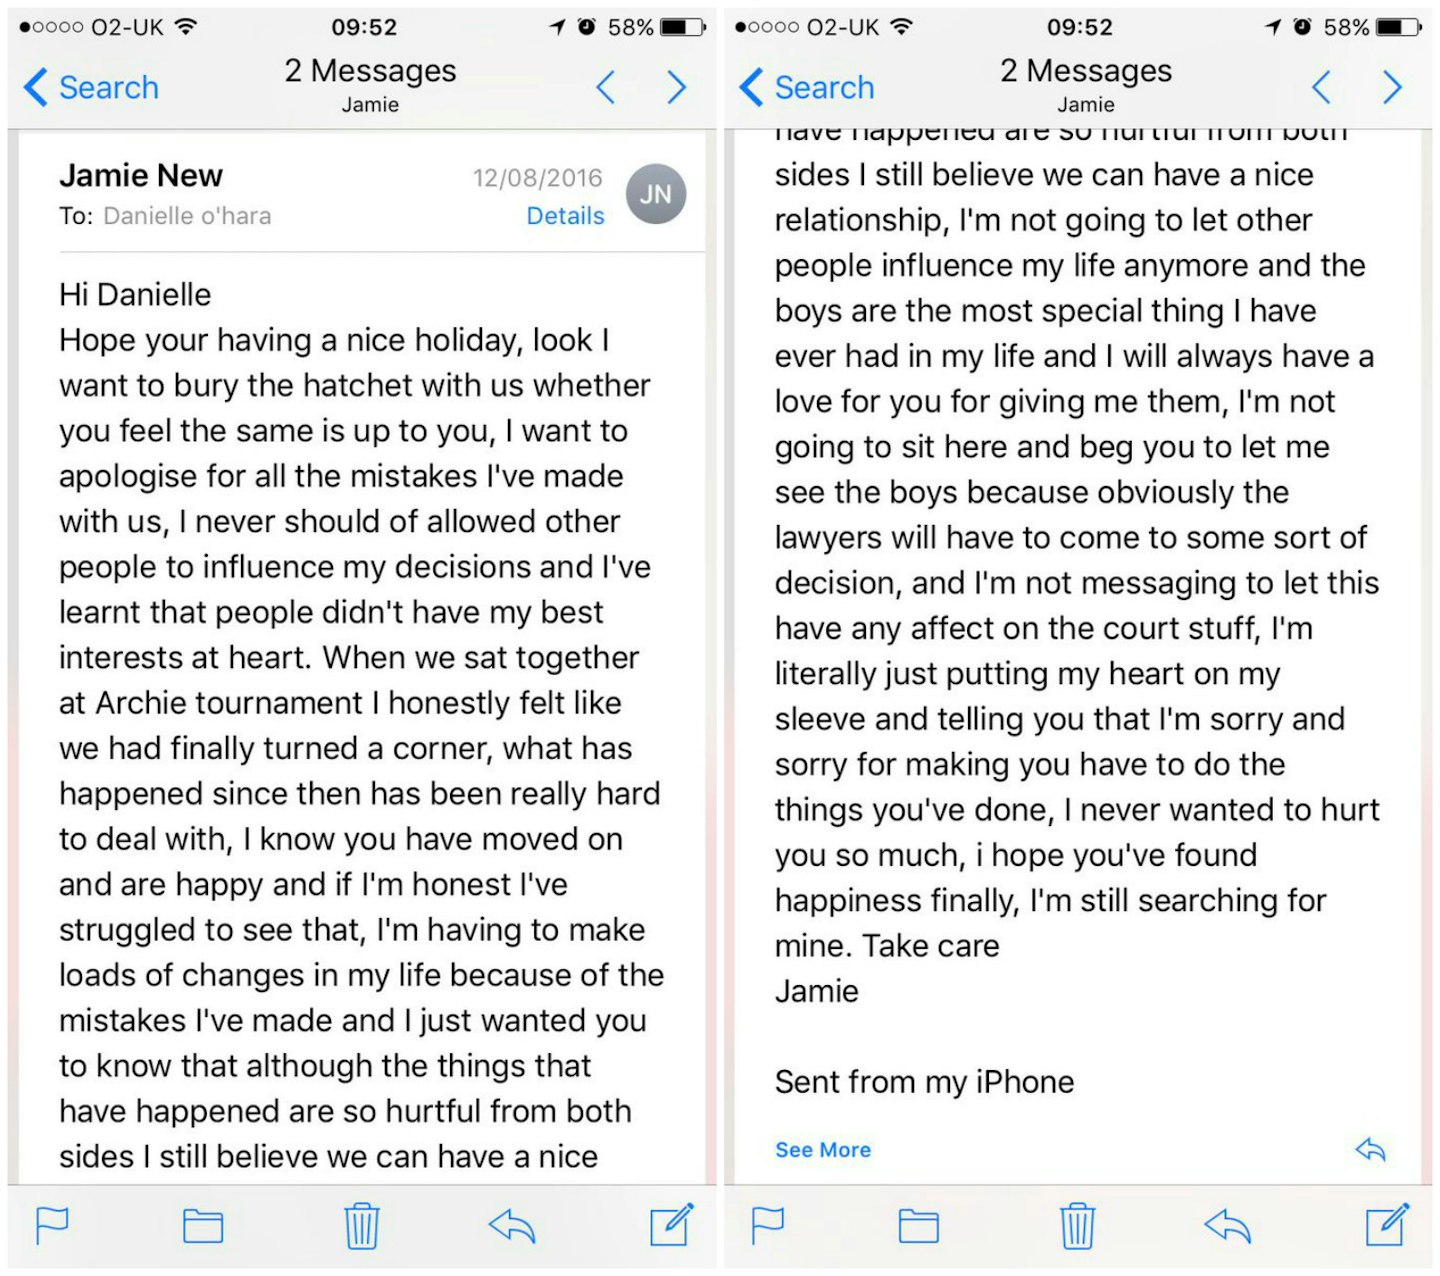Tap the folder icon in right screenshot toolbar
The image size is (1440, 1276).
(x=918, y=1226)
